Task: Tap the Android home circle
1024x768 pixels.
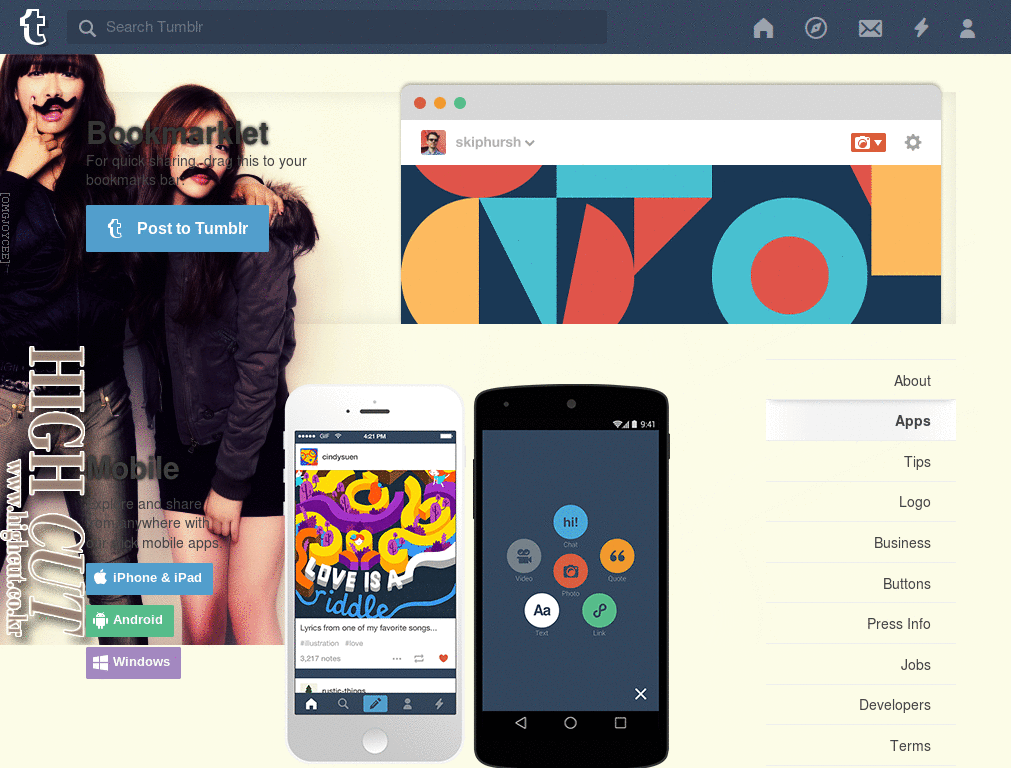Action: [x=570, y=723]
